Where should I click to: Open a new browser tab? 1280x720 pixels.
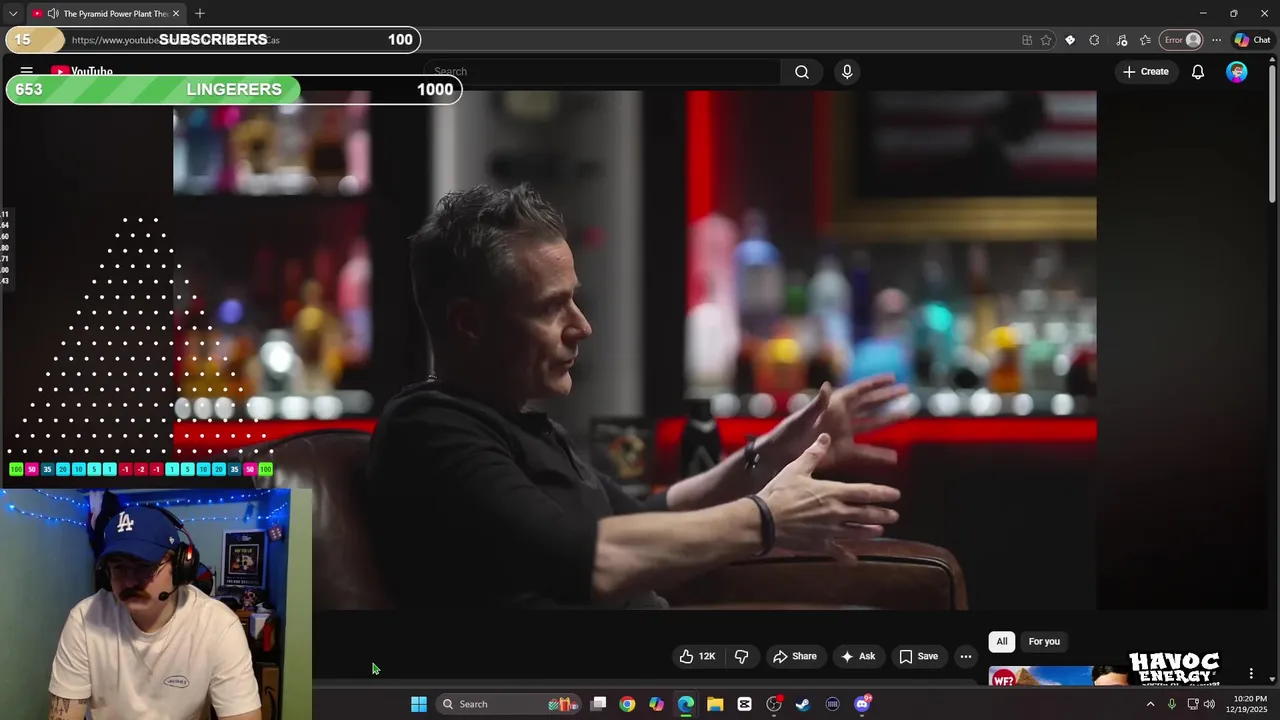200,13
